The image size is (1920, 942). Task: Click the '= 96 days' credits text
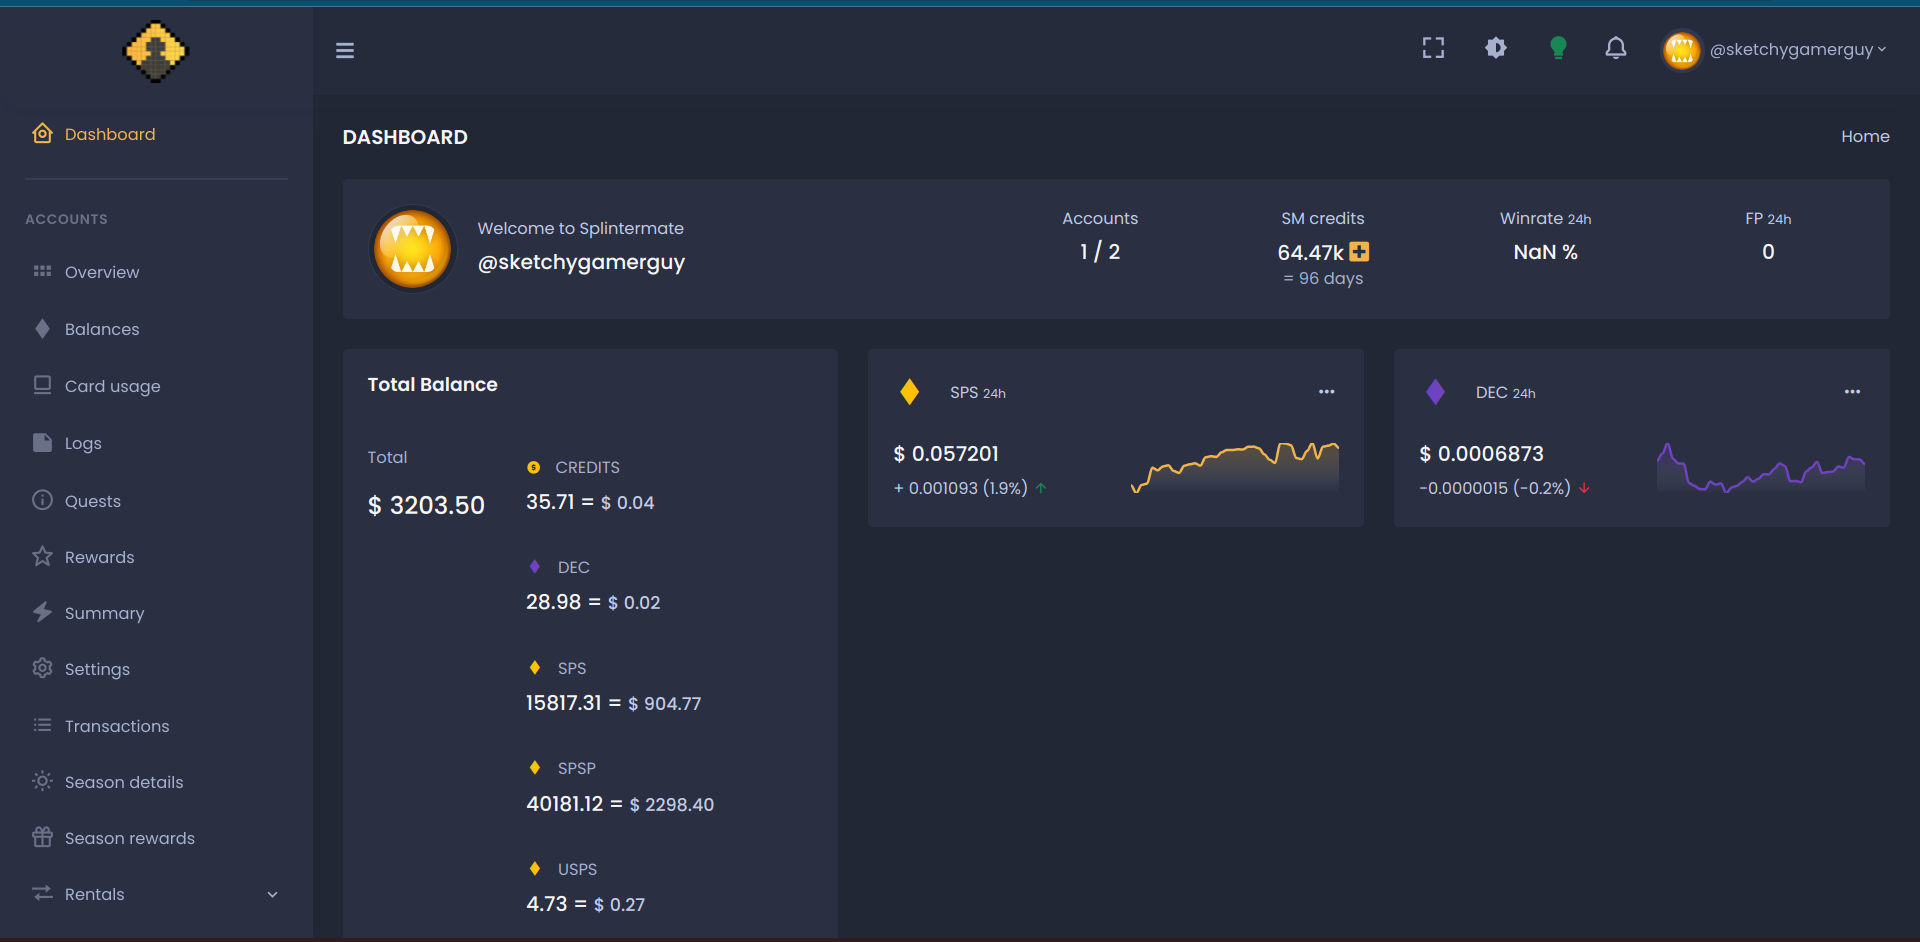pos(1323,278)
